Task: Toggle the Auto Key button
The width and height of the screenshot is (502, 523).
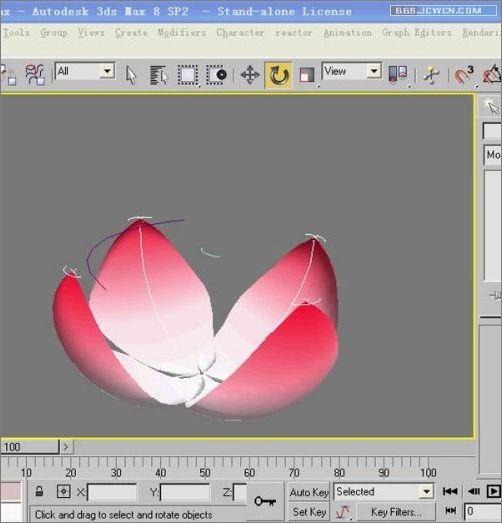Action: (309, 492)
